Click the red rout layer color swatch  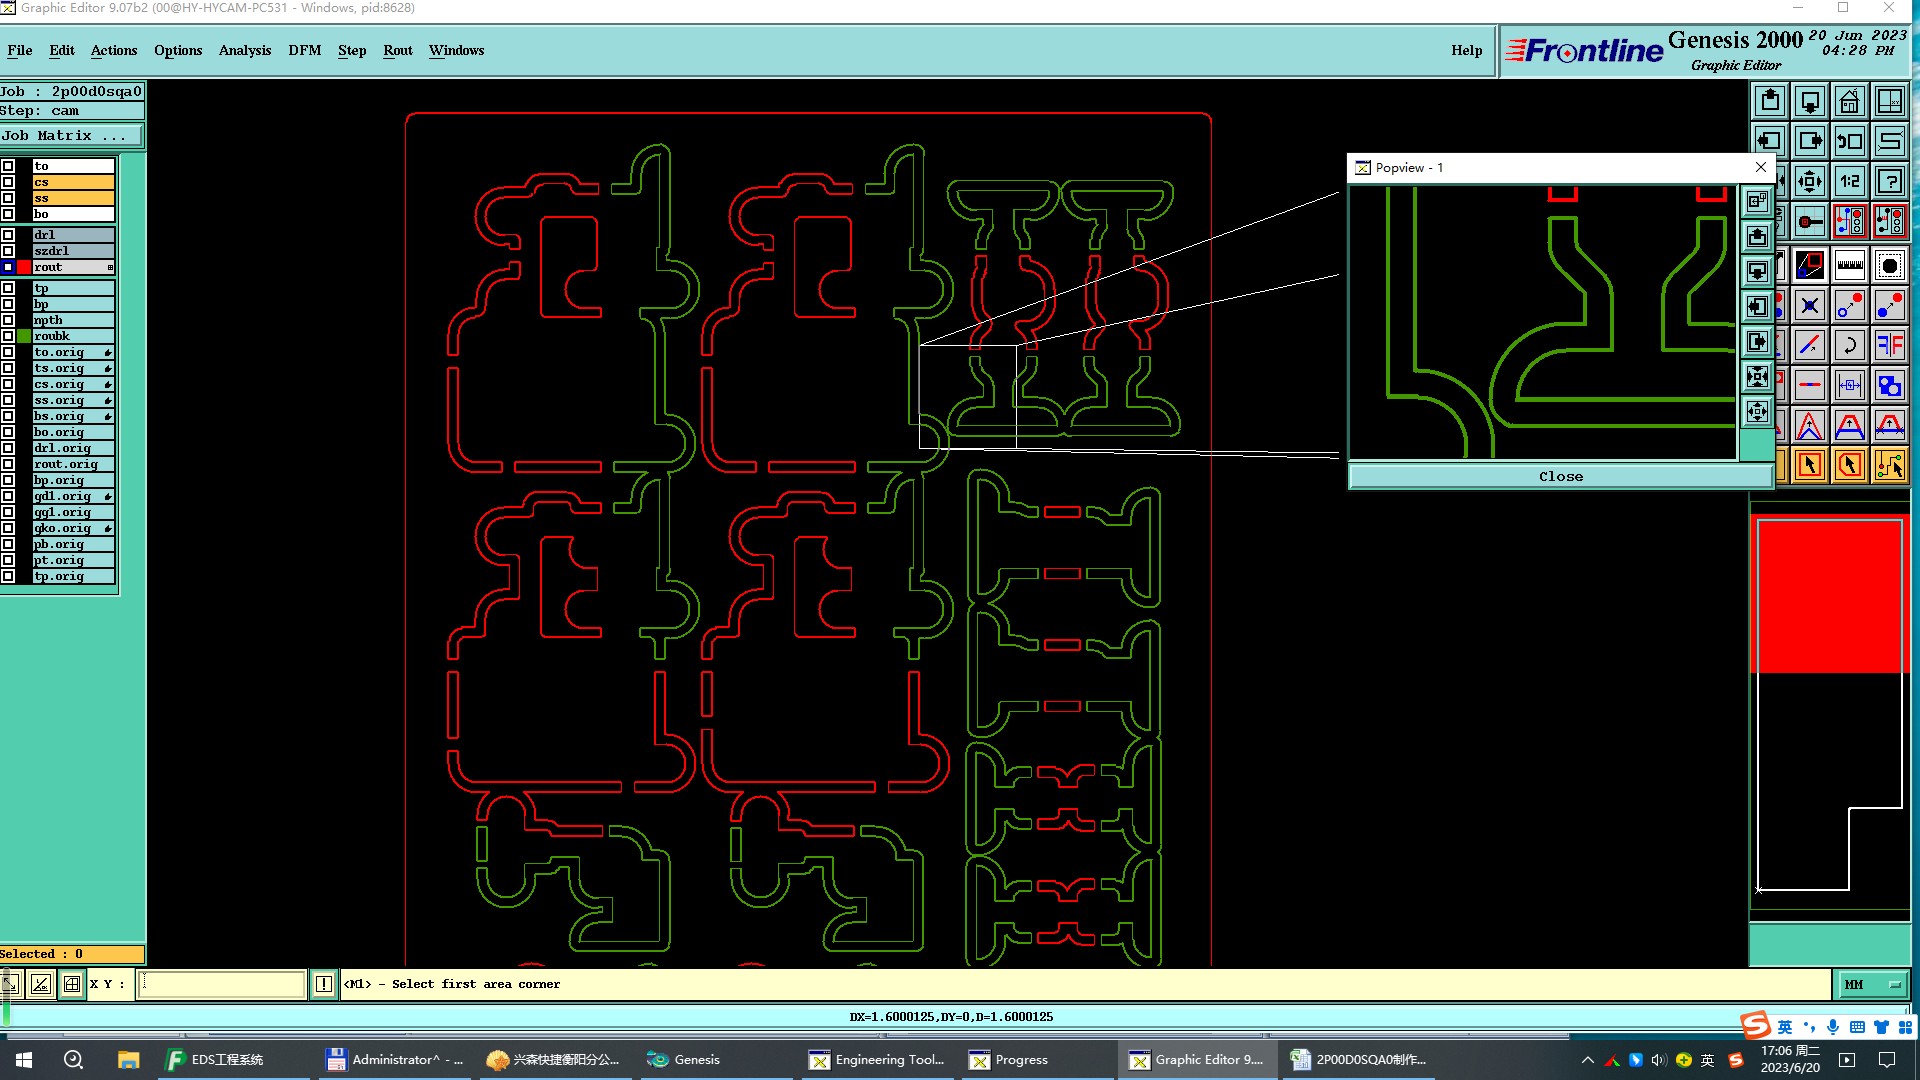(24, 267)
